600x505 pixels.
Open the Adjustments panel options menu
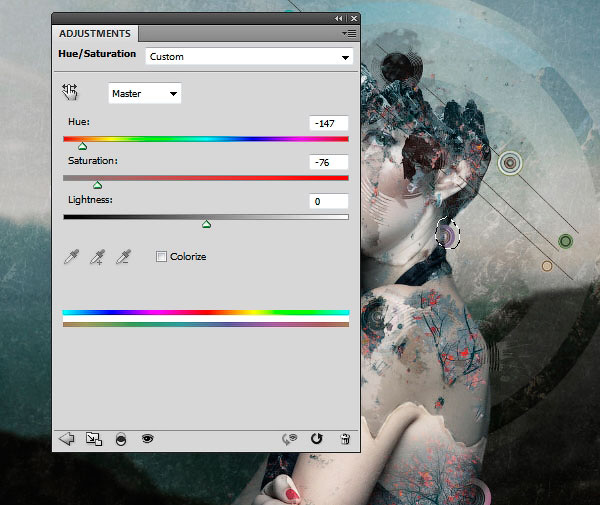coord(349,34)
